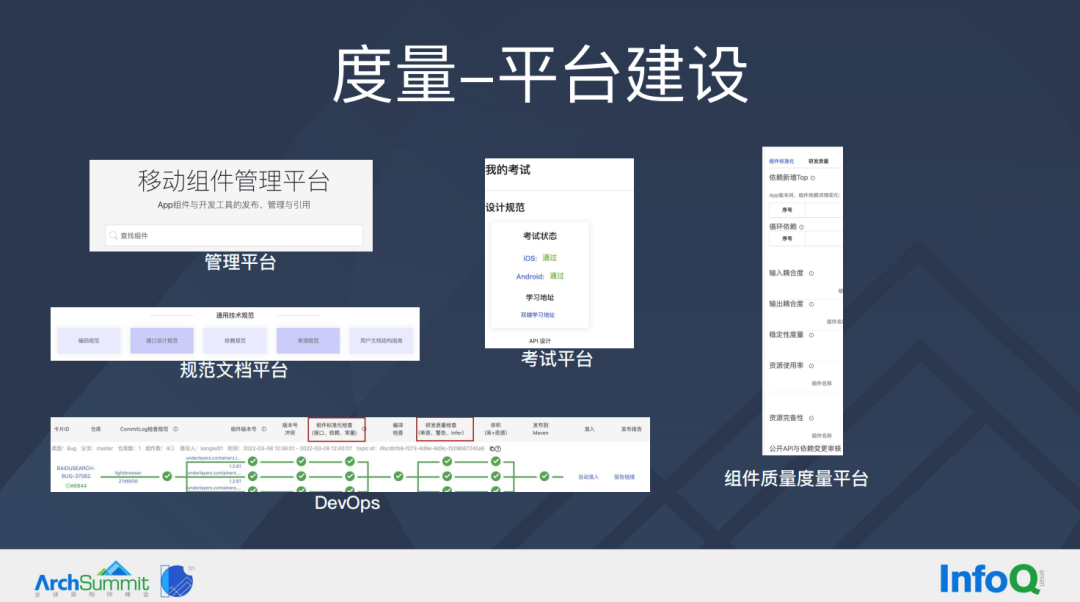Click the info icon beside 稳定性度量

[810, 335]
